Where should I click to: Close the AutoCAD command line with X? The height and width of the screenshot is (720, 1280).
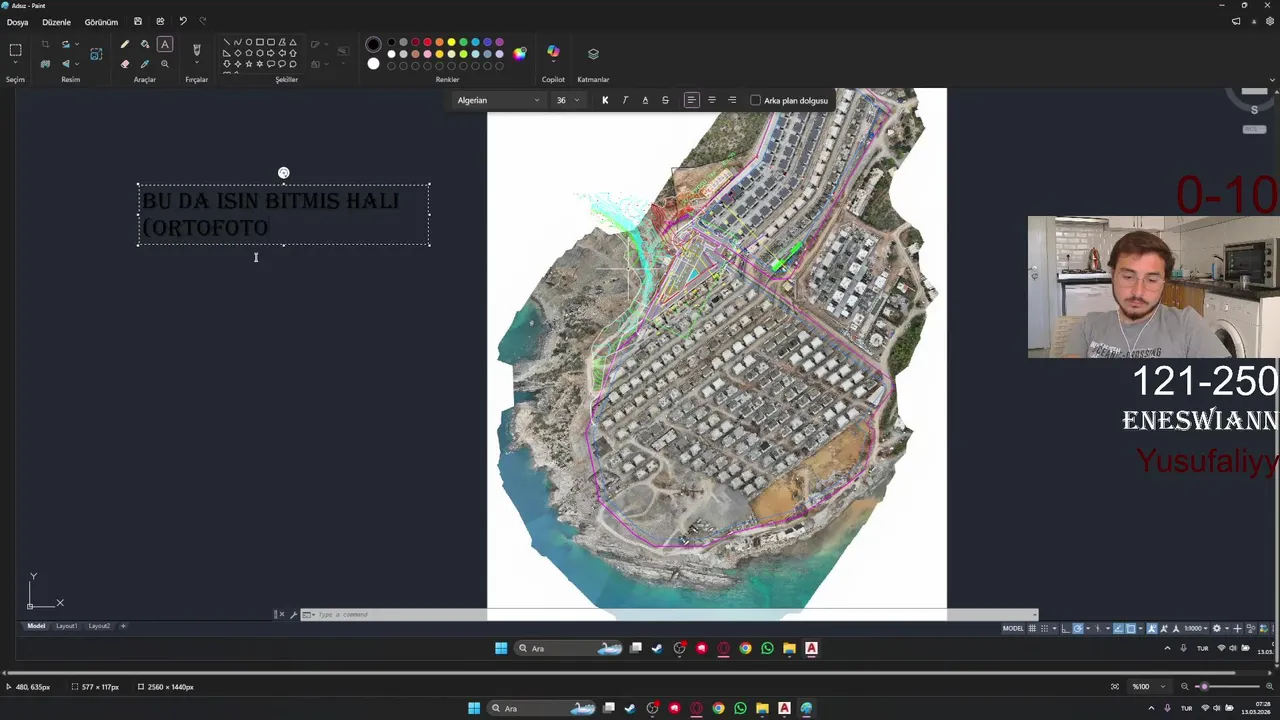[282, 614]
